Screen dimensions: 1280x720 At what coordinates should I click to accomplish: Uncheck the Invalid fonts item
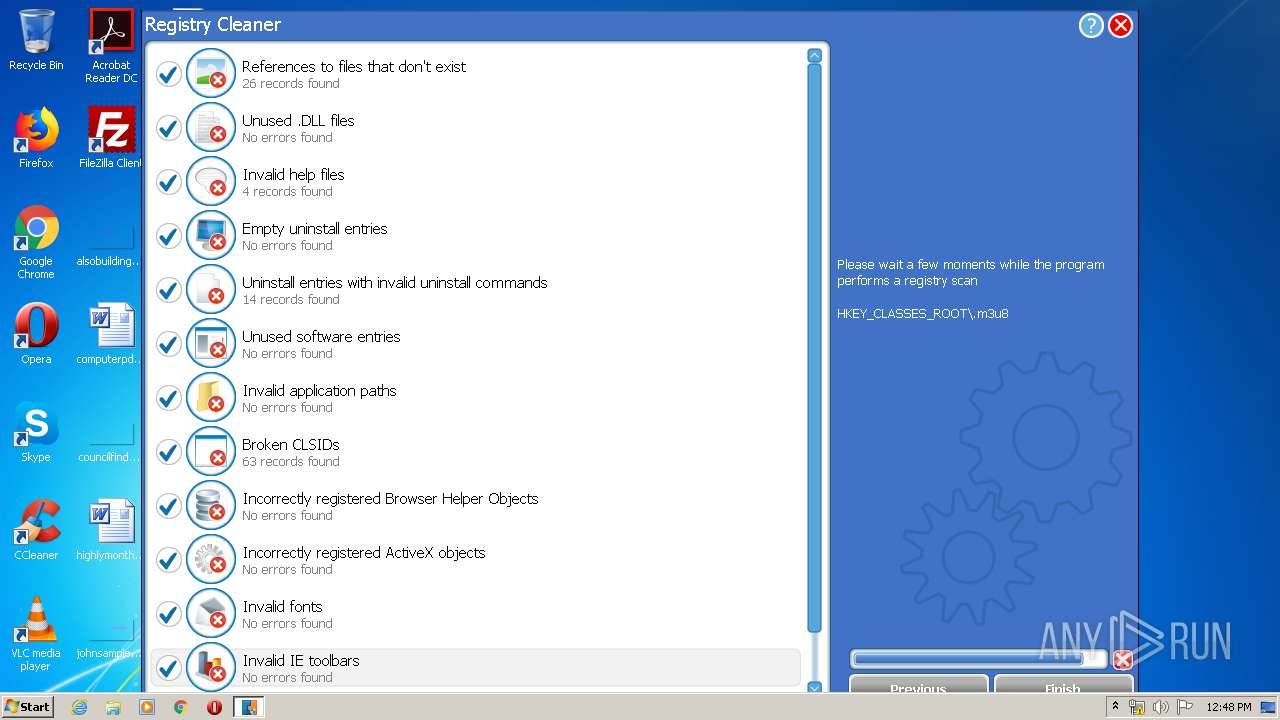[168, 614]
